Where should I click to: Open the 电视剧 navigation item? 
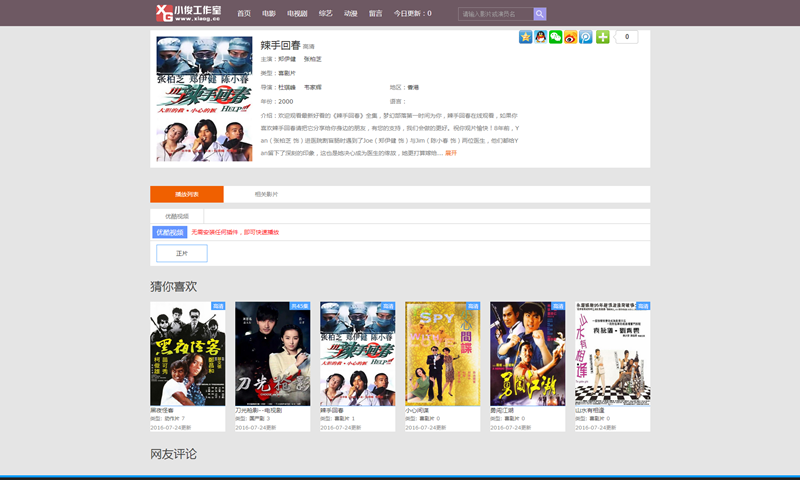tap(297, 14)
